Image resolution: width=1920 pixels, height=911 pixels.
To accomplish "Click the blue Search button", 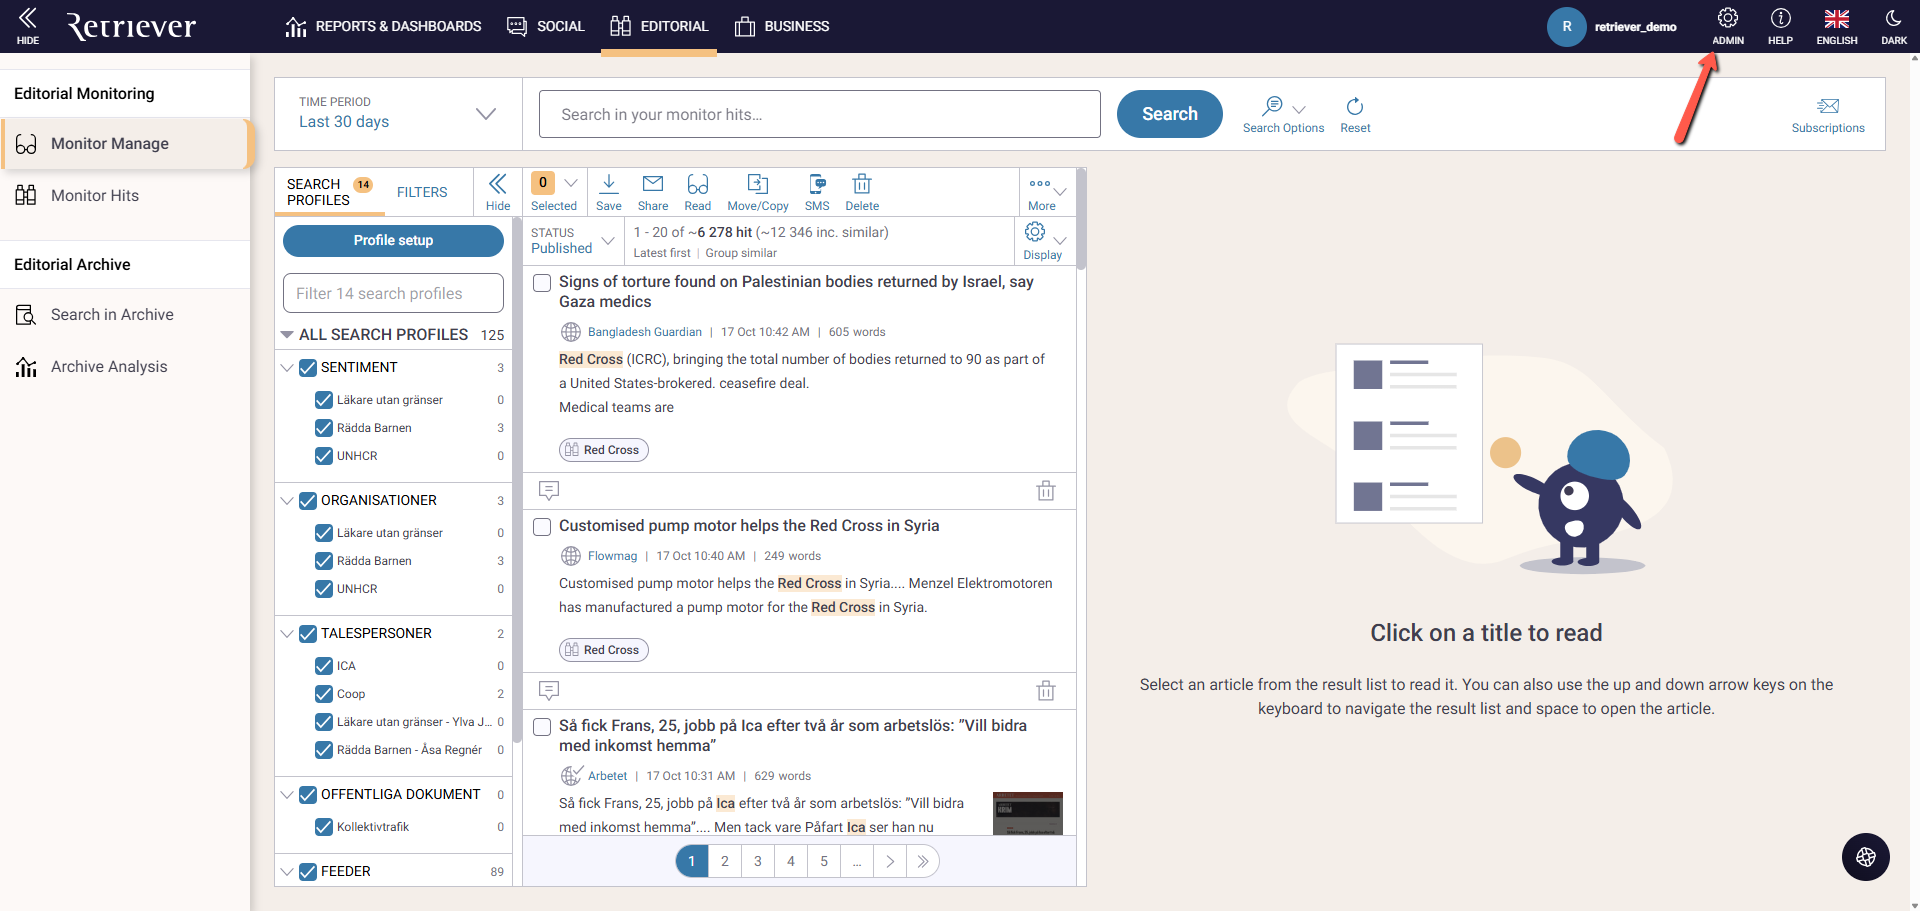I will coord(1170,114).
